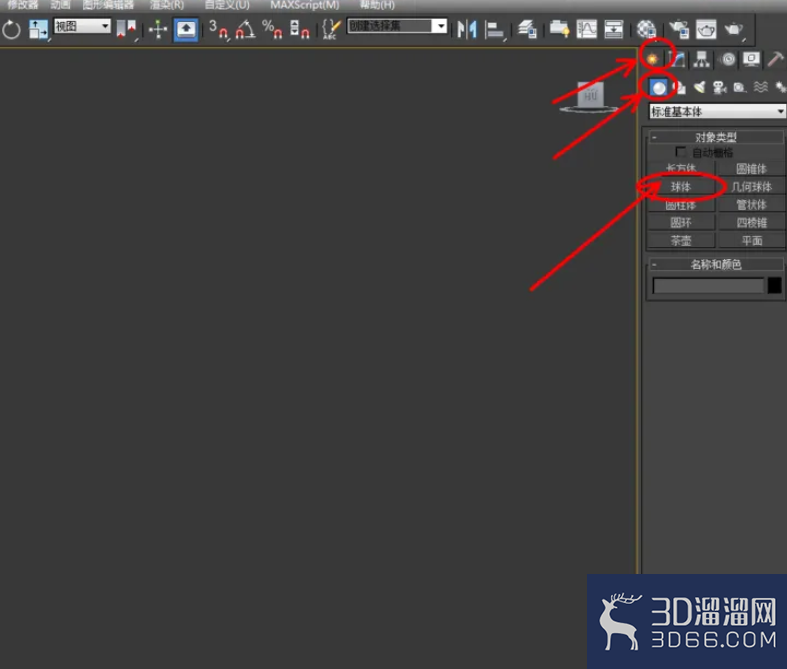Expand the 创建选择集 dropdown arrow
Screen dimensions: 787x669
click(x=440, y=26)
